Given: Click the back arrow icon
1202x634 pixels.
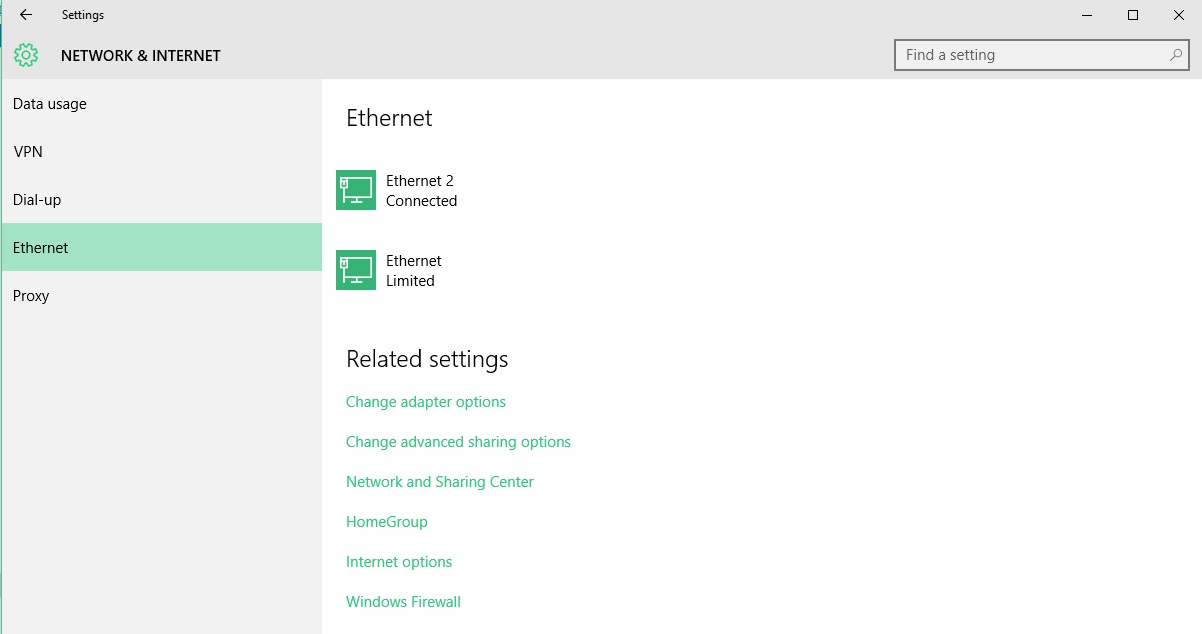Looking at the screenshot, I should click(x=26, y=15).
